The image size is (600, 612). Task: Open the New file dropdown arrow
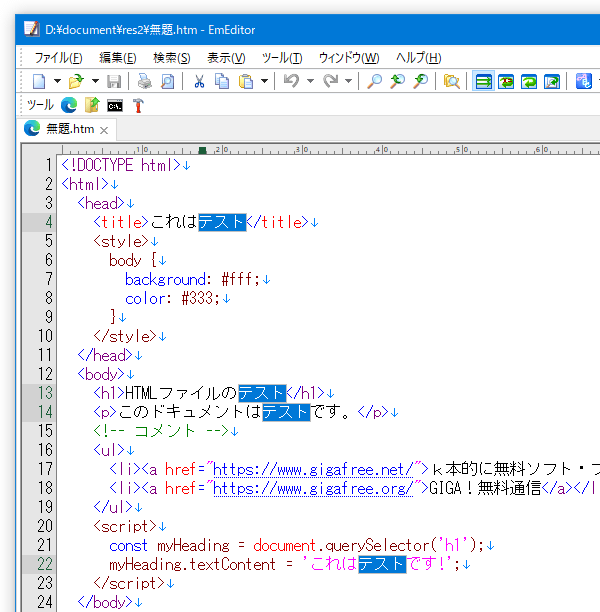(57, 81)
